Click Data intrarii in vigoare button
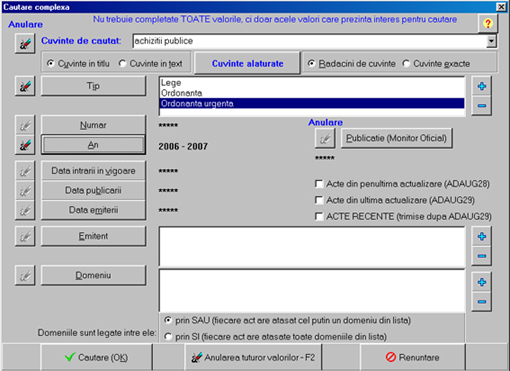Image resolution: width=510 pixels, height=371 pixels. [x=93, y=171]
